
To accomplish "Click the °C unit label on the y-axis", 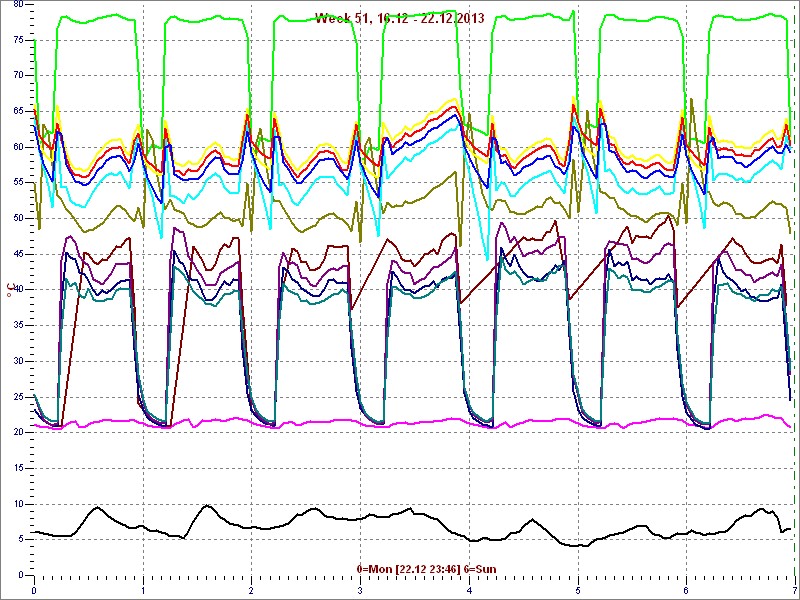I will (10, 290).
